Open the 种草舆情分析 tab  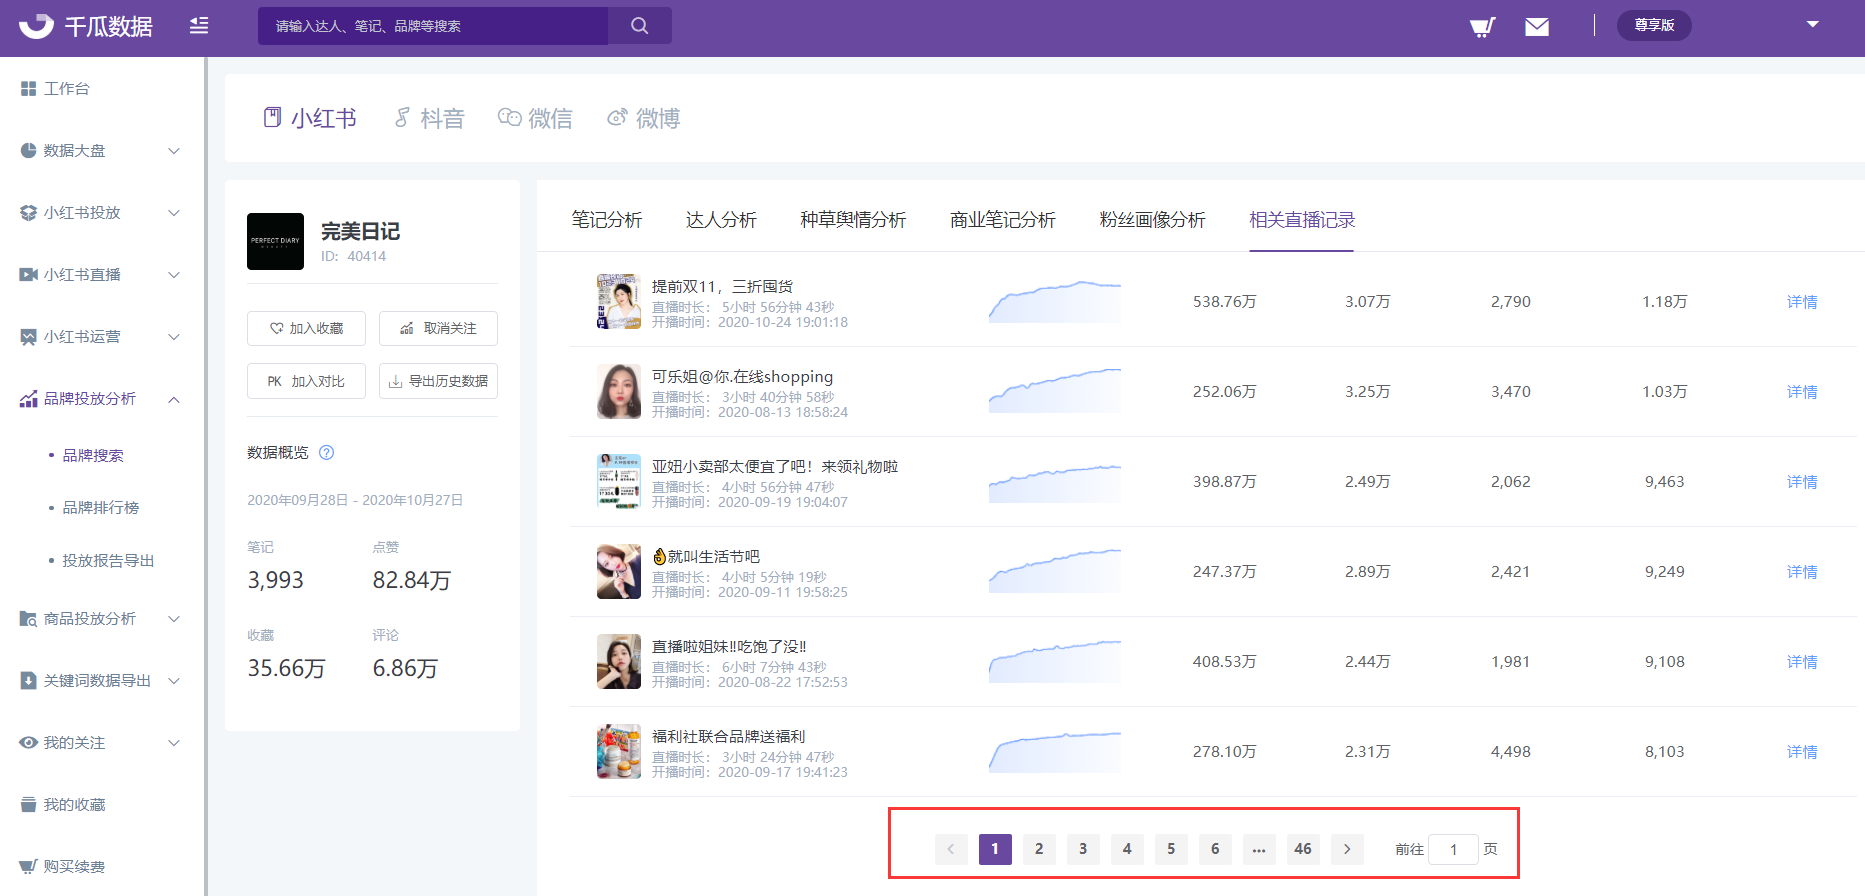[x=853, y=220]
